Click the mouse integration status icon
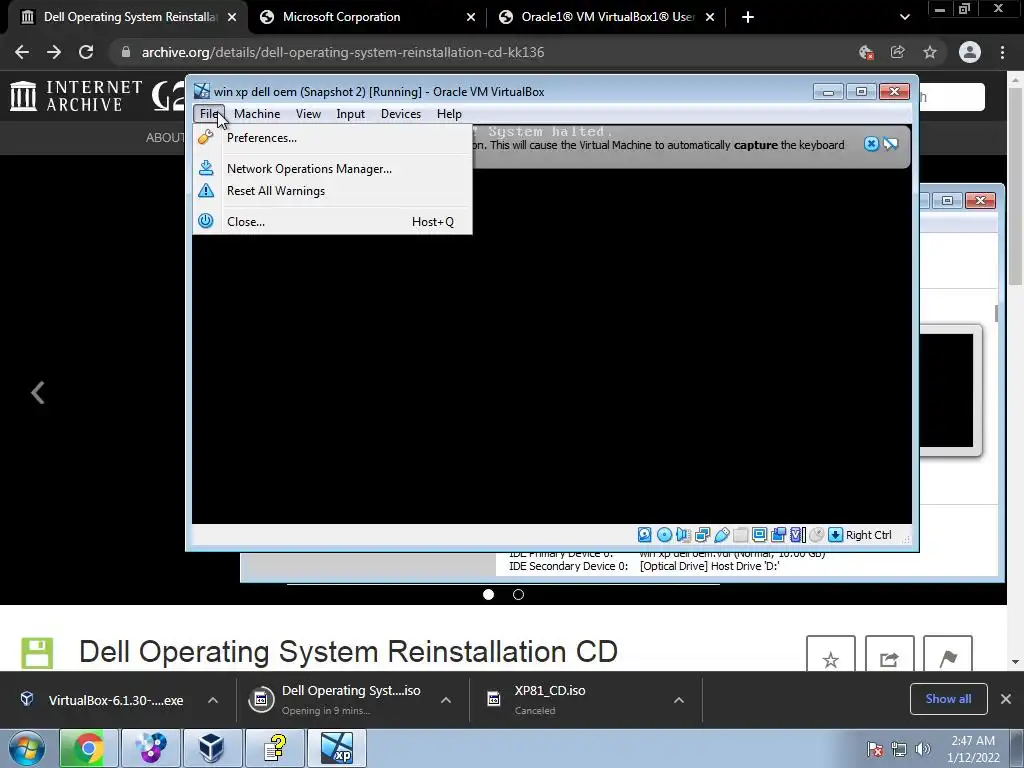The width and height of the screenshot is (1024, 768). point(816,535)
